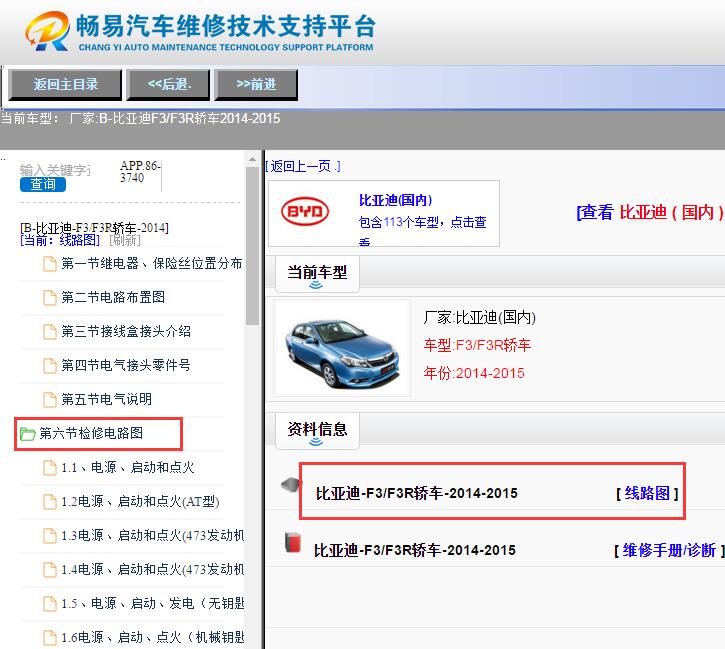Click the page icon of item 1.6
Screen dimensions: 725x649
(x=50, y=638)
